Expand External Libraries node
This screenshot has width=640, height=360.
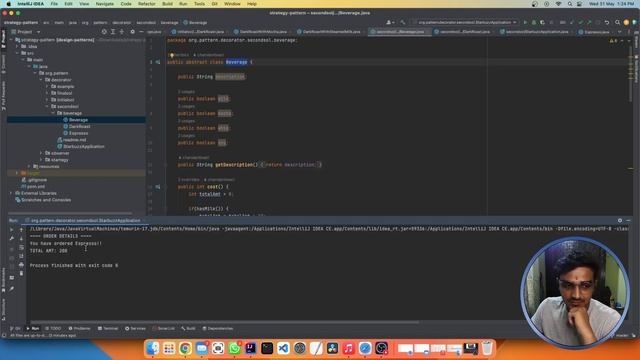pyautogui.click(x=11, y=193)
